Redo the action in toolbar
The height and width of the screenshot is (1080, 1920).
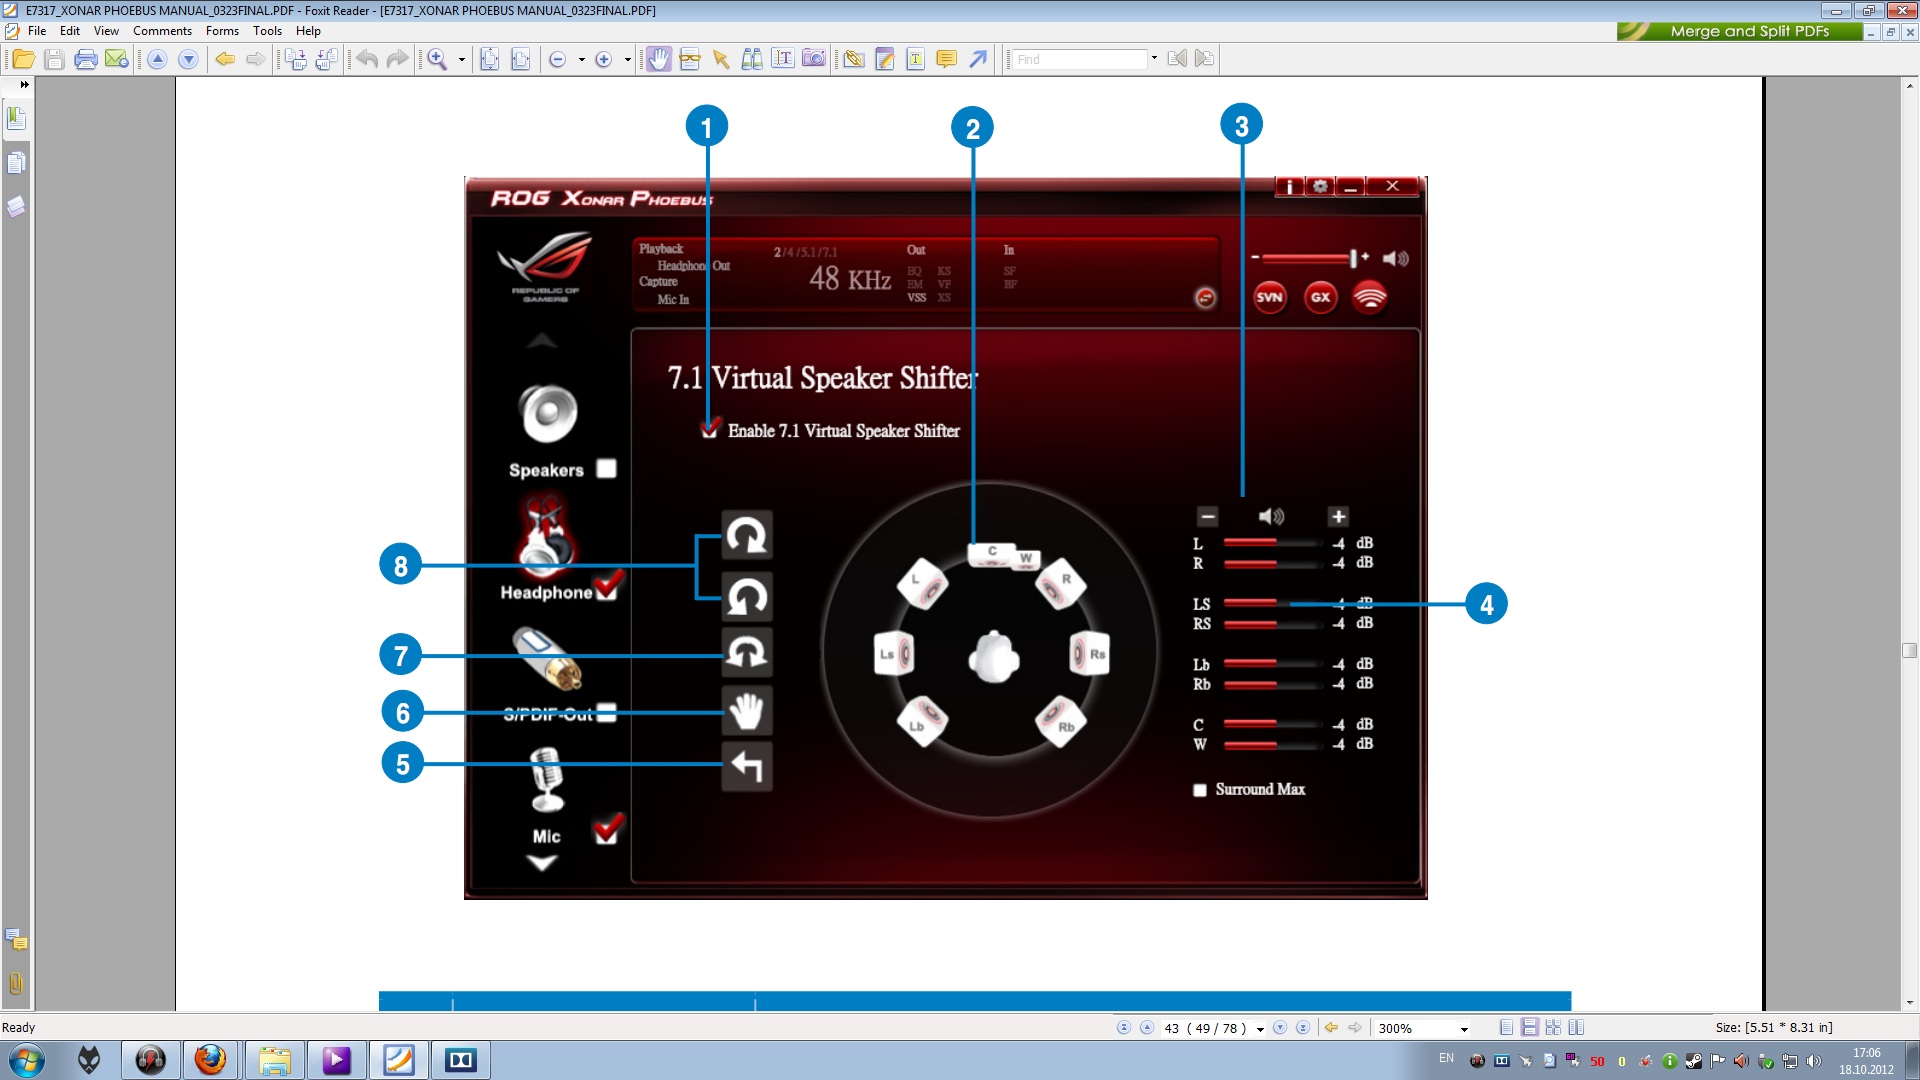(x=398, y=59)
